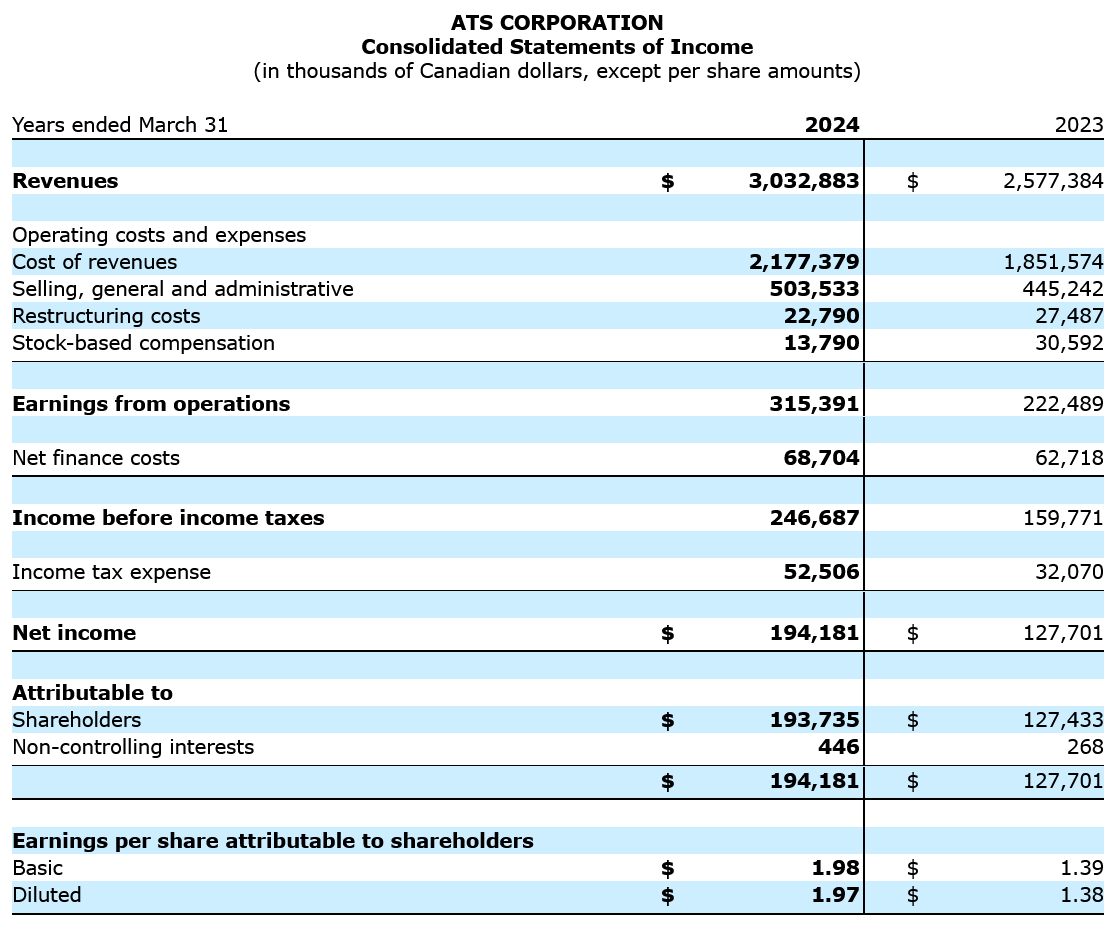Click the ATS CORPORATION title
1117x928 pixels.
(x=557, y=22)
